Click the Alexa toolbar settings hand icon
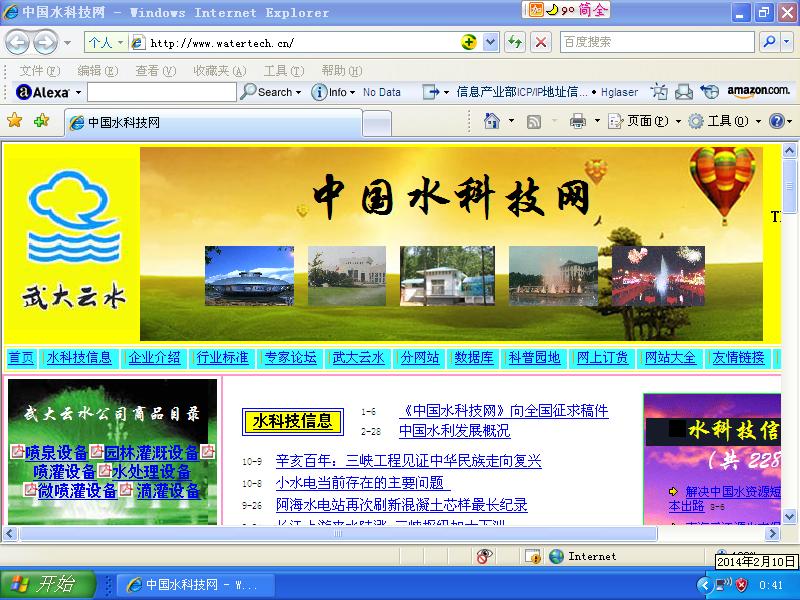Screen dimensions: 800x600 point(659,92)
